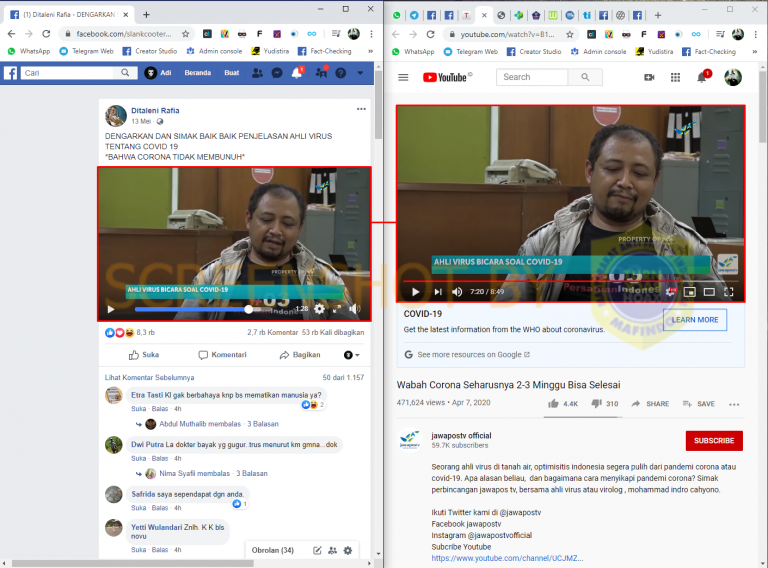
Task: Like the post with Suka button
Action: [144, 355]
